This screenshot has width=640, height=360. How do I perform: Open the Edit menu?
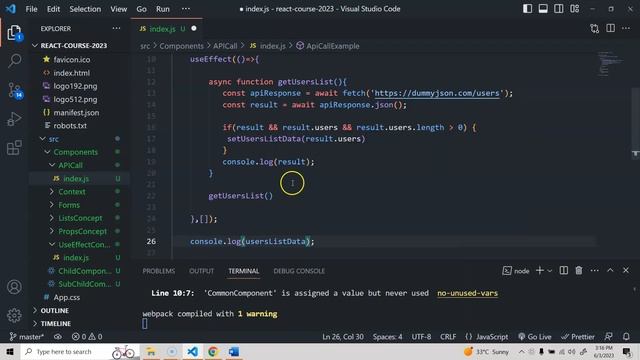(53, 9)
